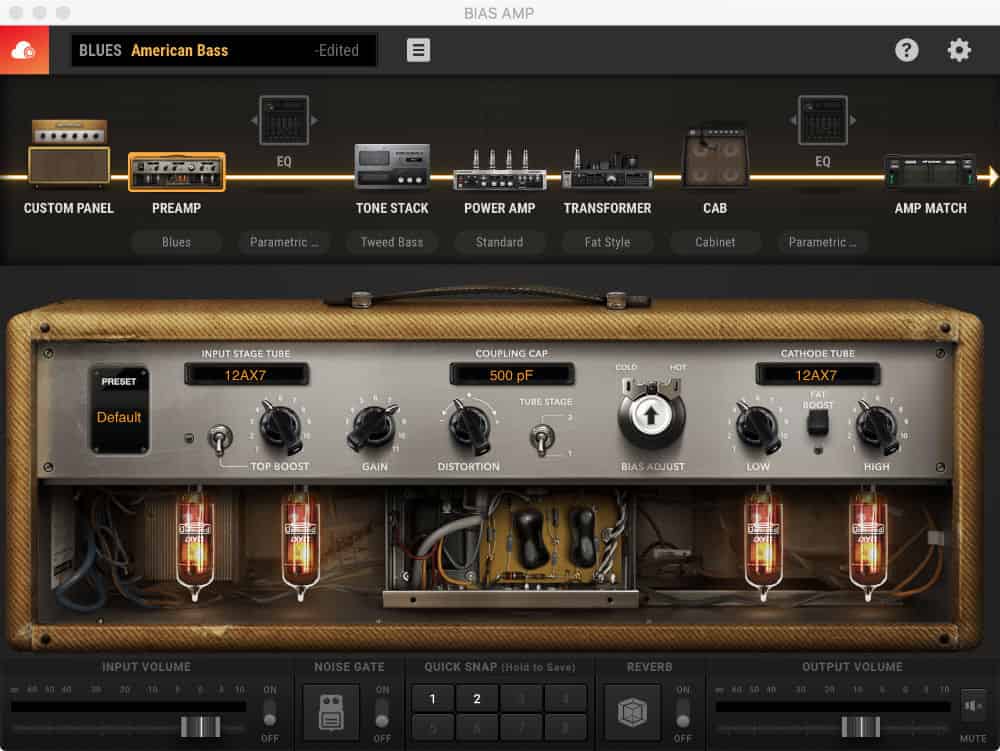Adjust the Output Volume slider
This screenshot has width=1000, height=751.
[x=858, y=725]
